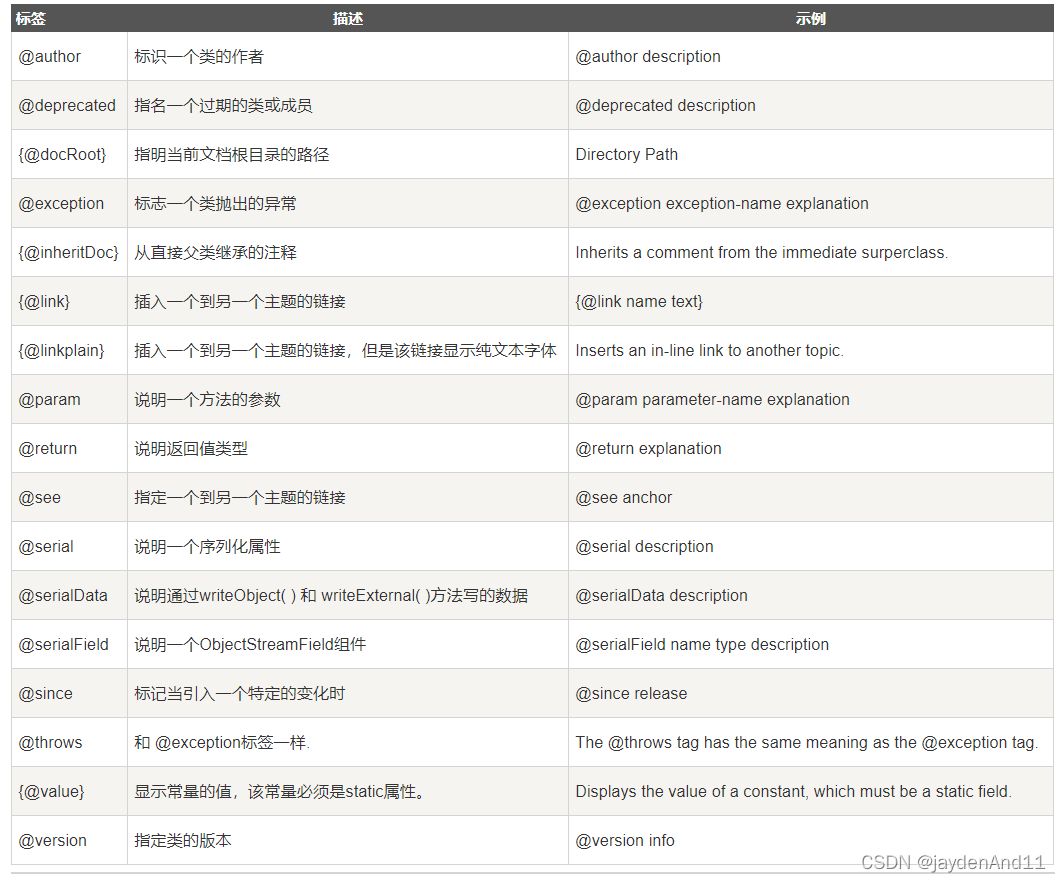Click description 指明当前文档根目录的路径

[231, 154]
